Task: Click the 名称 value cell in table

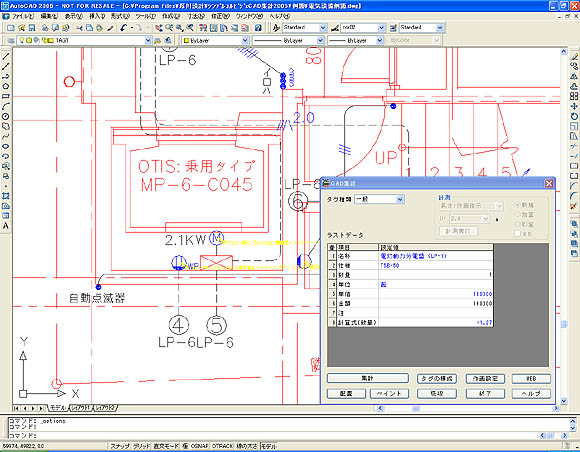Action: [x=436, y=256]
